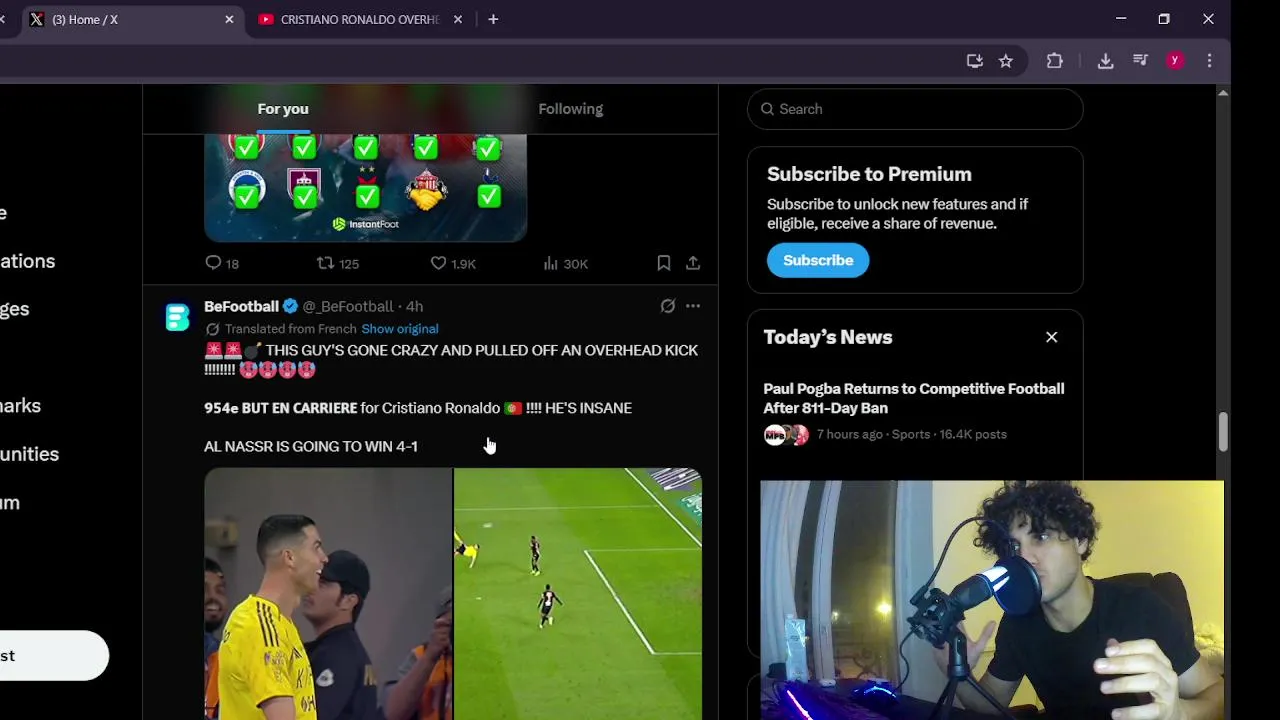Click the Search input field
The height and width of the screenshot is (720, 1280).
tap(915, 109)
